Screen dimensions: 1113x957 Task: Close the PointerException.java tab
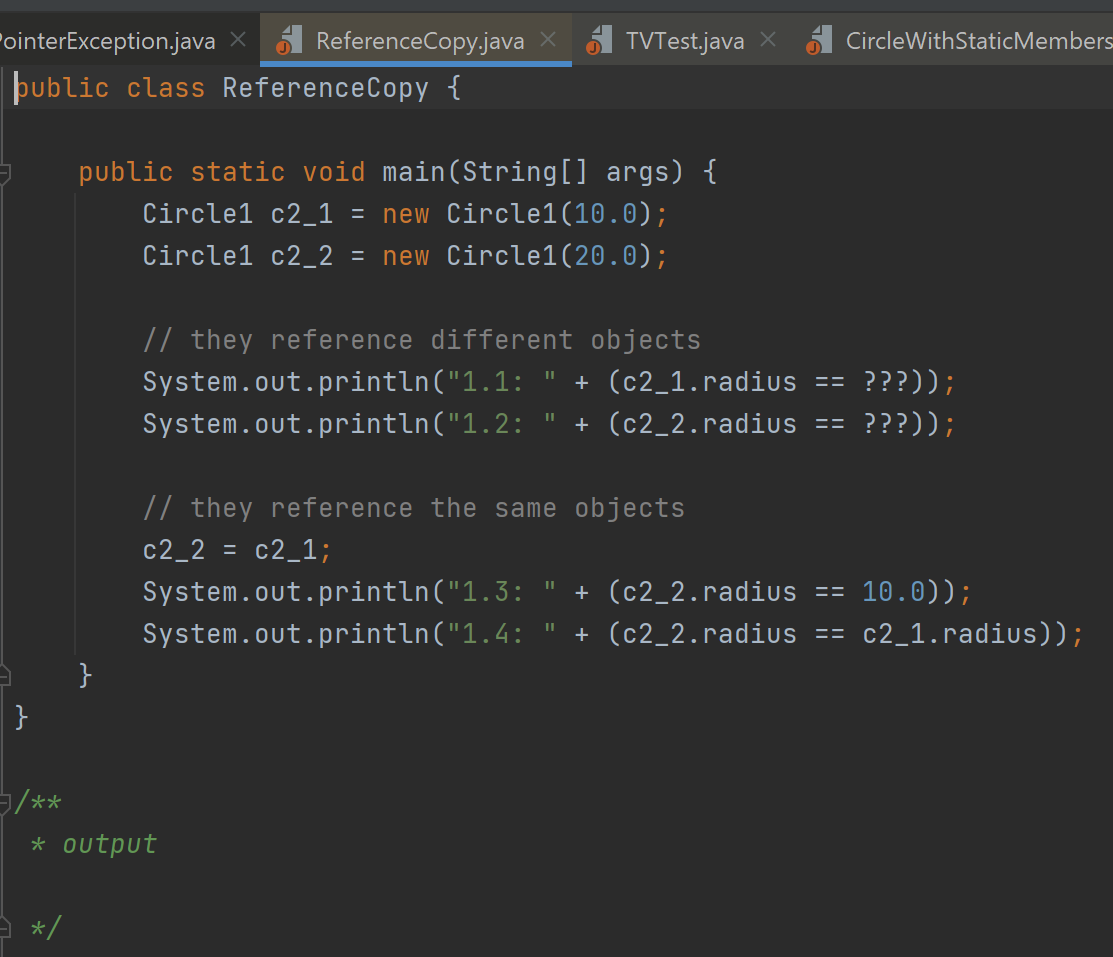coord(237,40)
